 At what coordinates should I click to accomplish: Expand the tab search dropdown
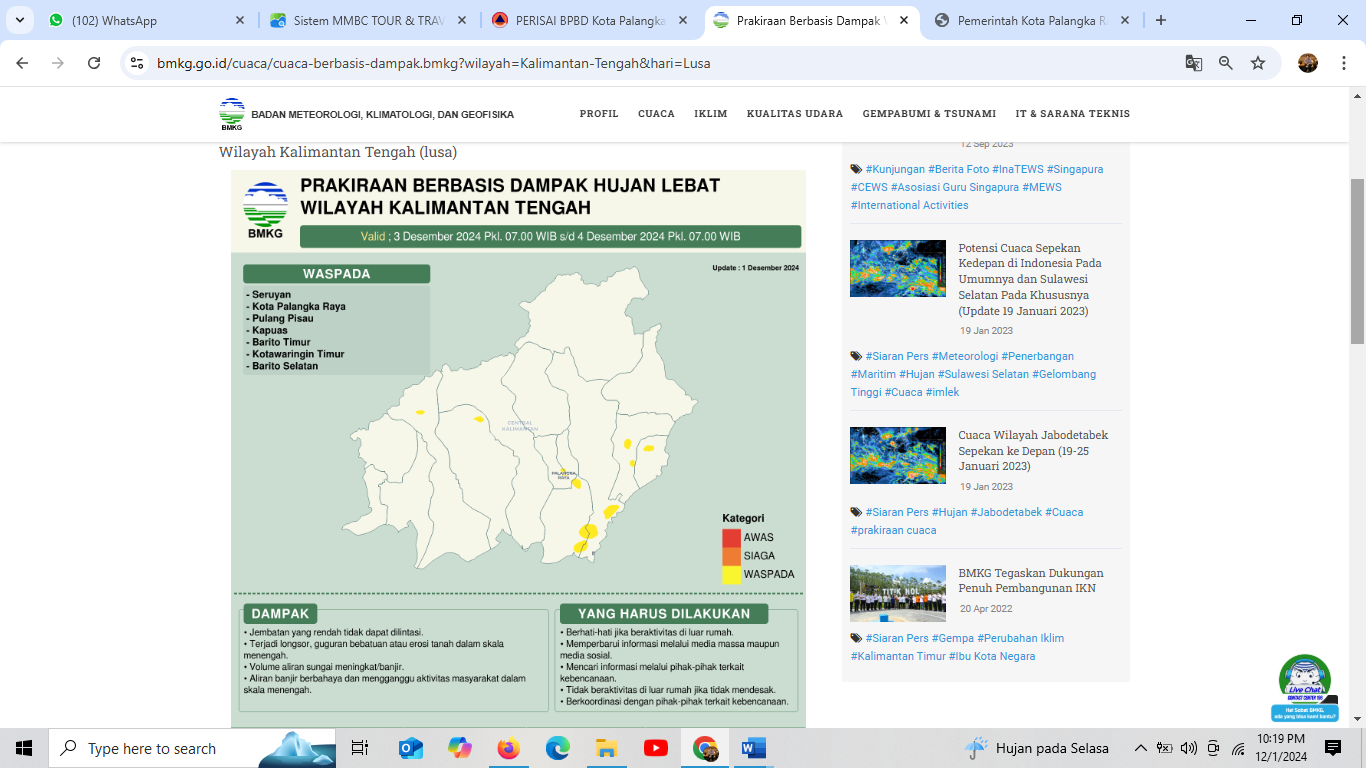(20, 20)
